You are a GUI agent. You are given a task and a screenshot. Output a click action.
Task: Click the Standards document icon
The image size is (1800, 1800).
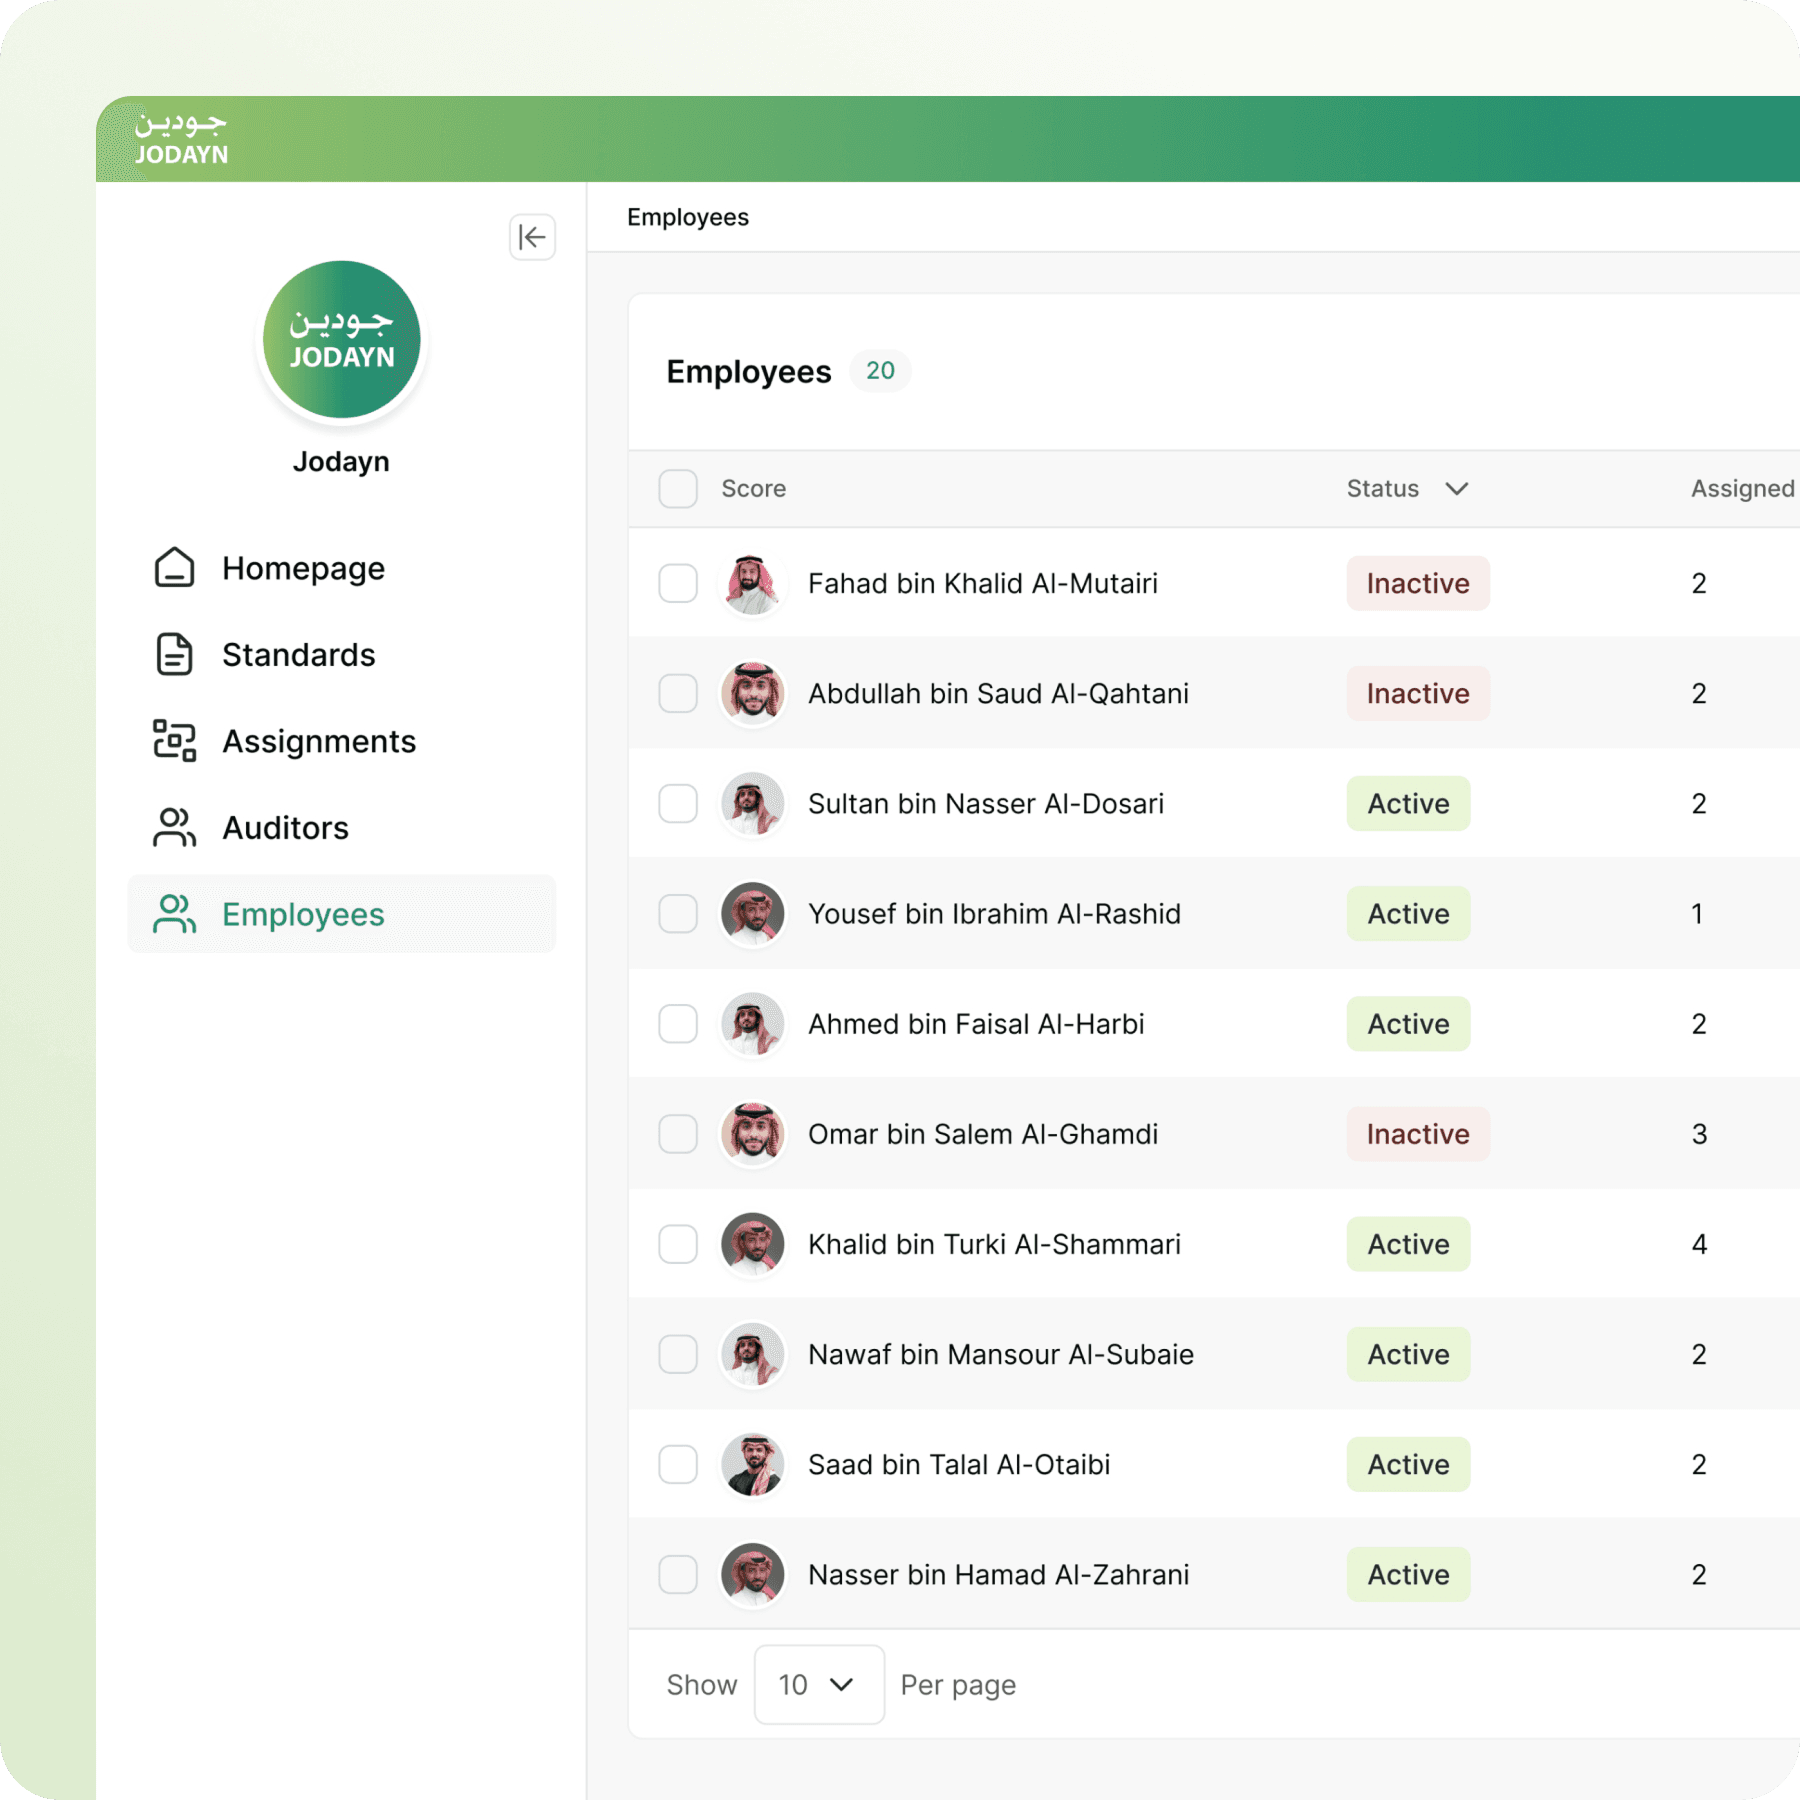(174, 655)
